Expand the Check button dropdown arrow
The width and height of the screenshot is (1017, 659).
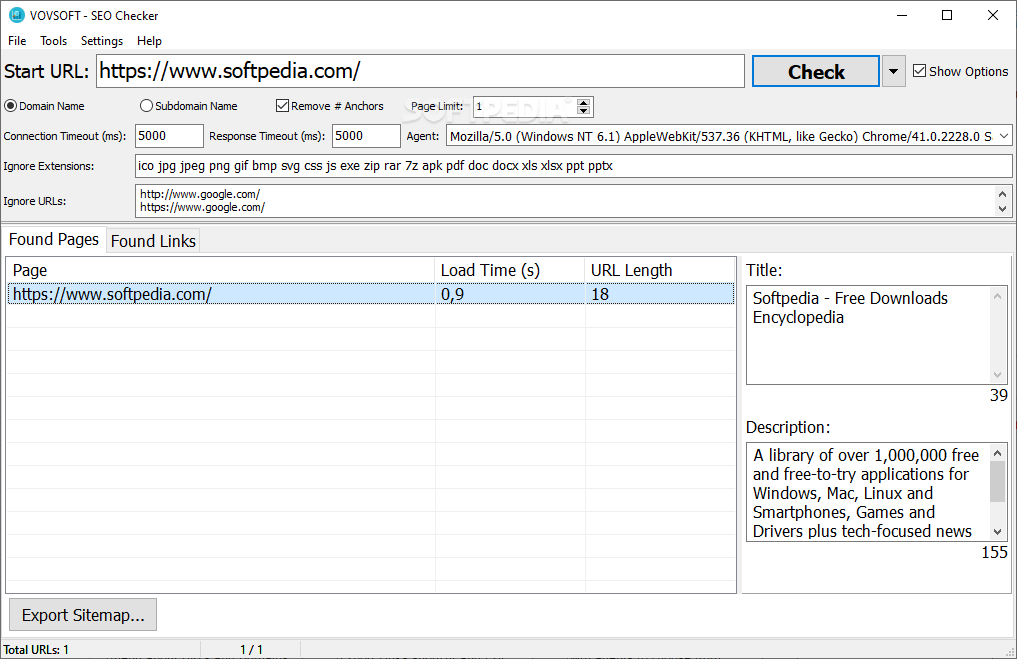(893, 71)
